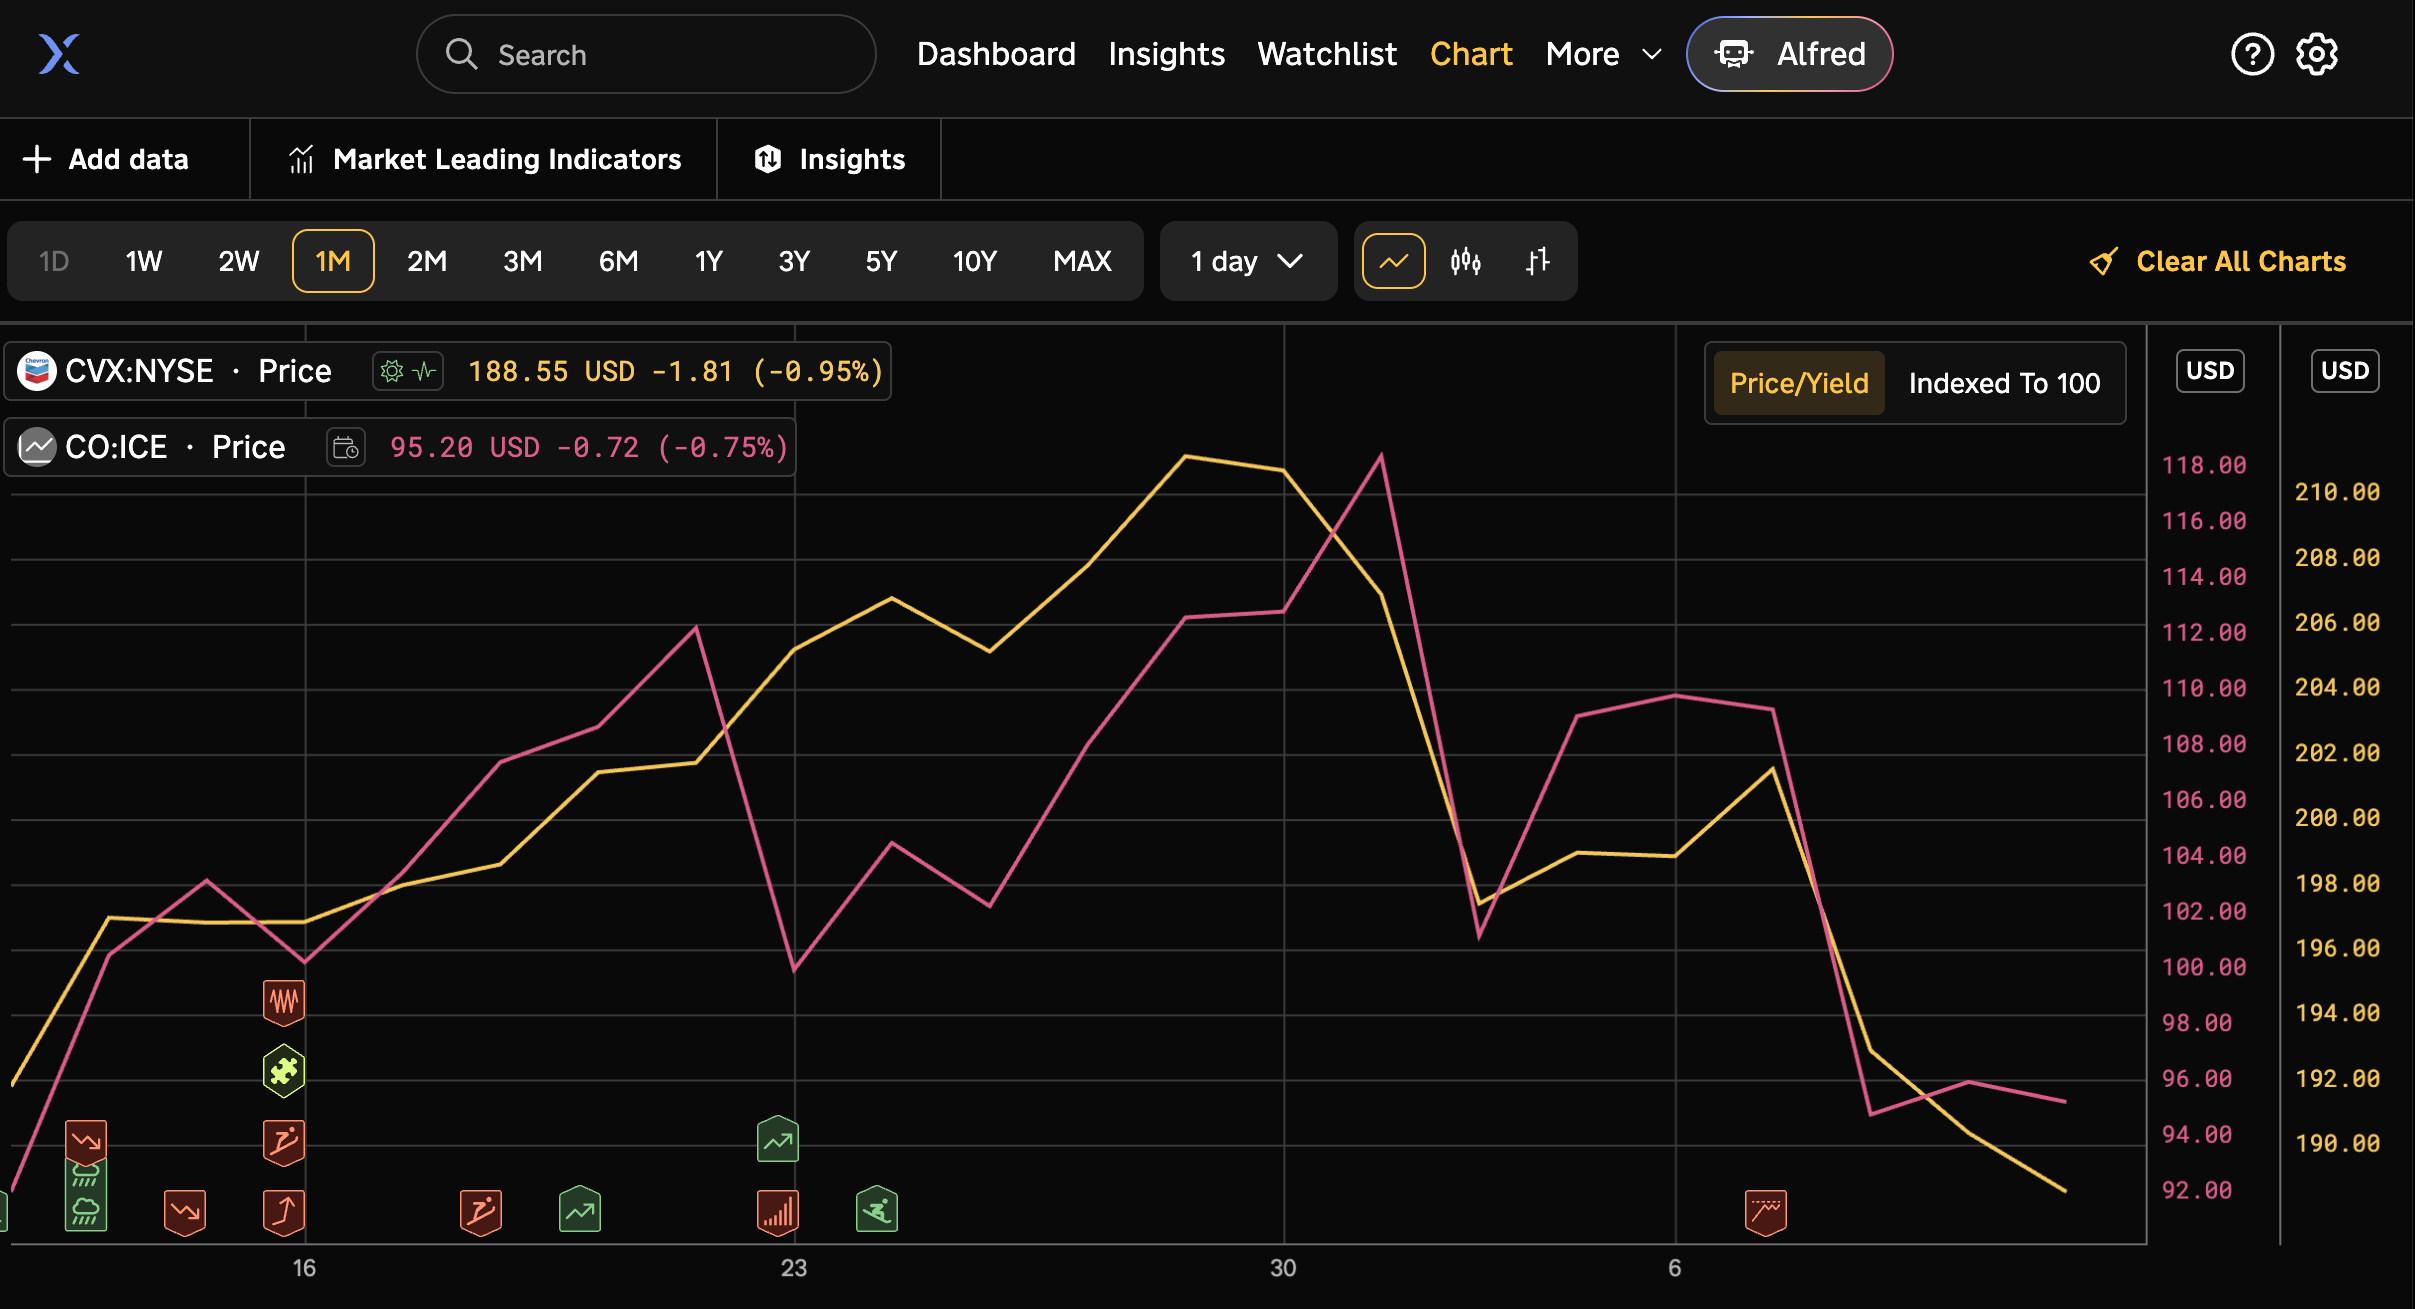This screenshot has height=1309, width=2415.
Task: Click the Chevron logo on CVX row
Action: tap(37, 371)
